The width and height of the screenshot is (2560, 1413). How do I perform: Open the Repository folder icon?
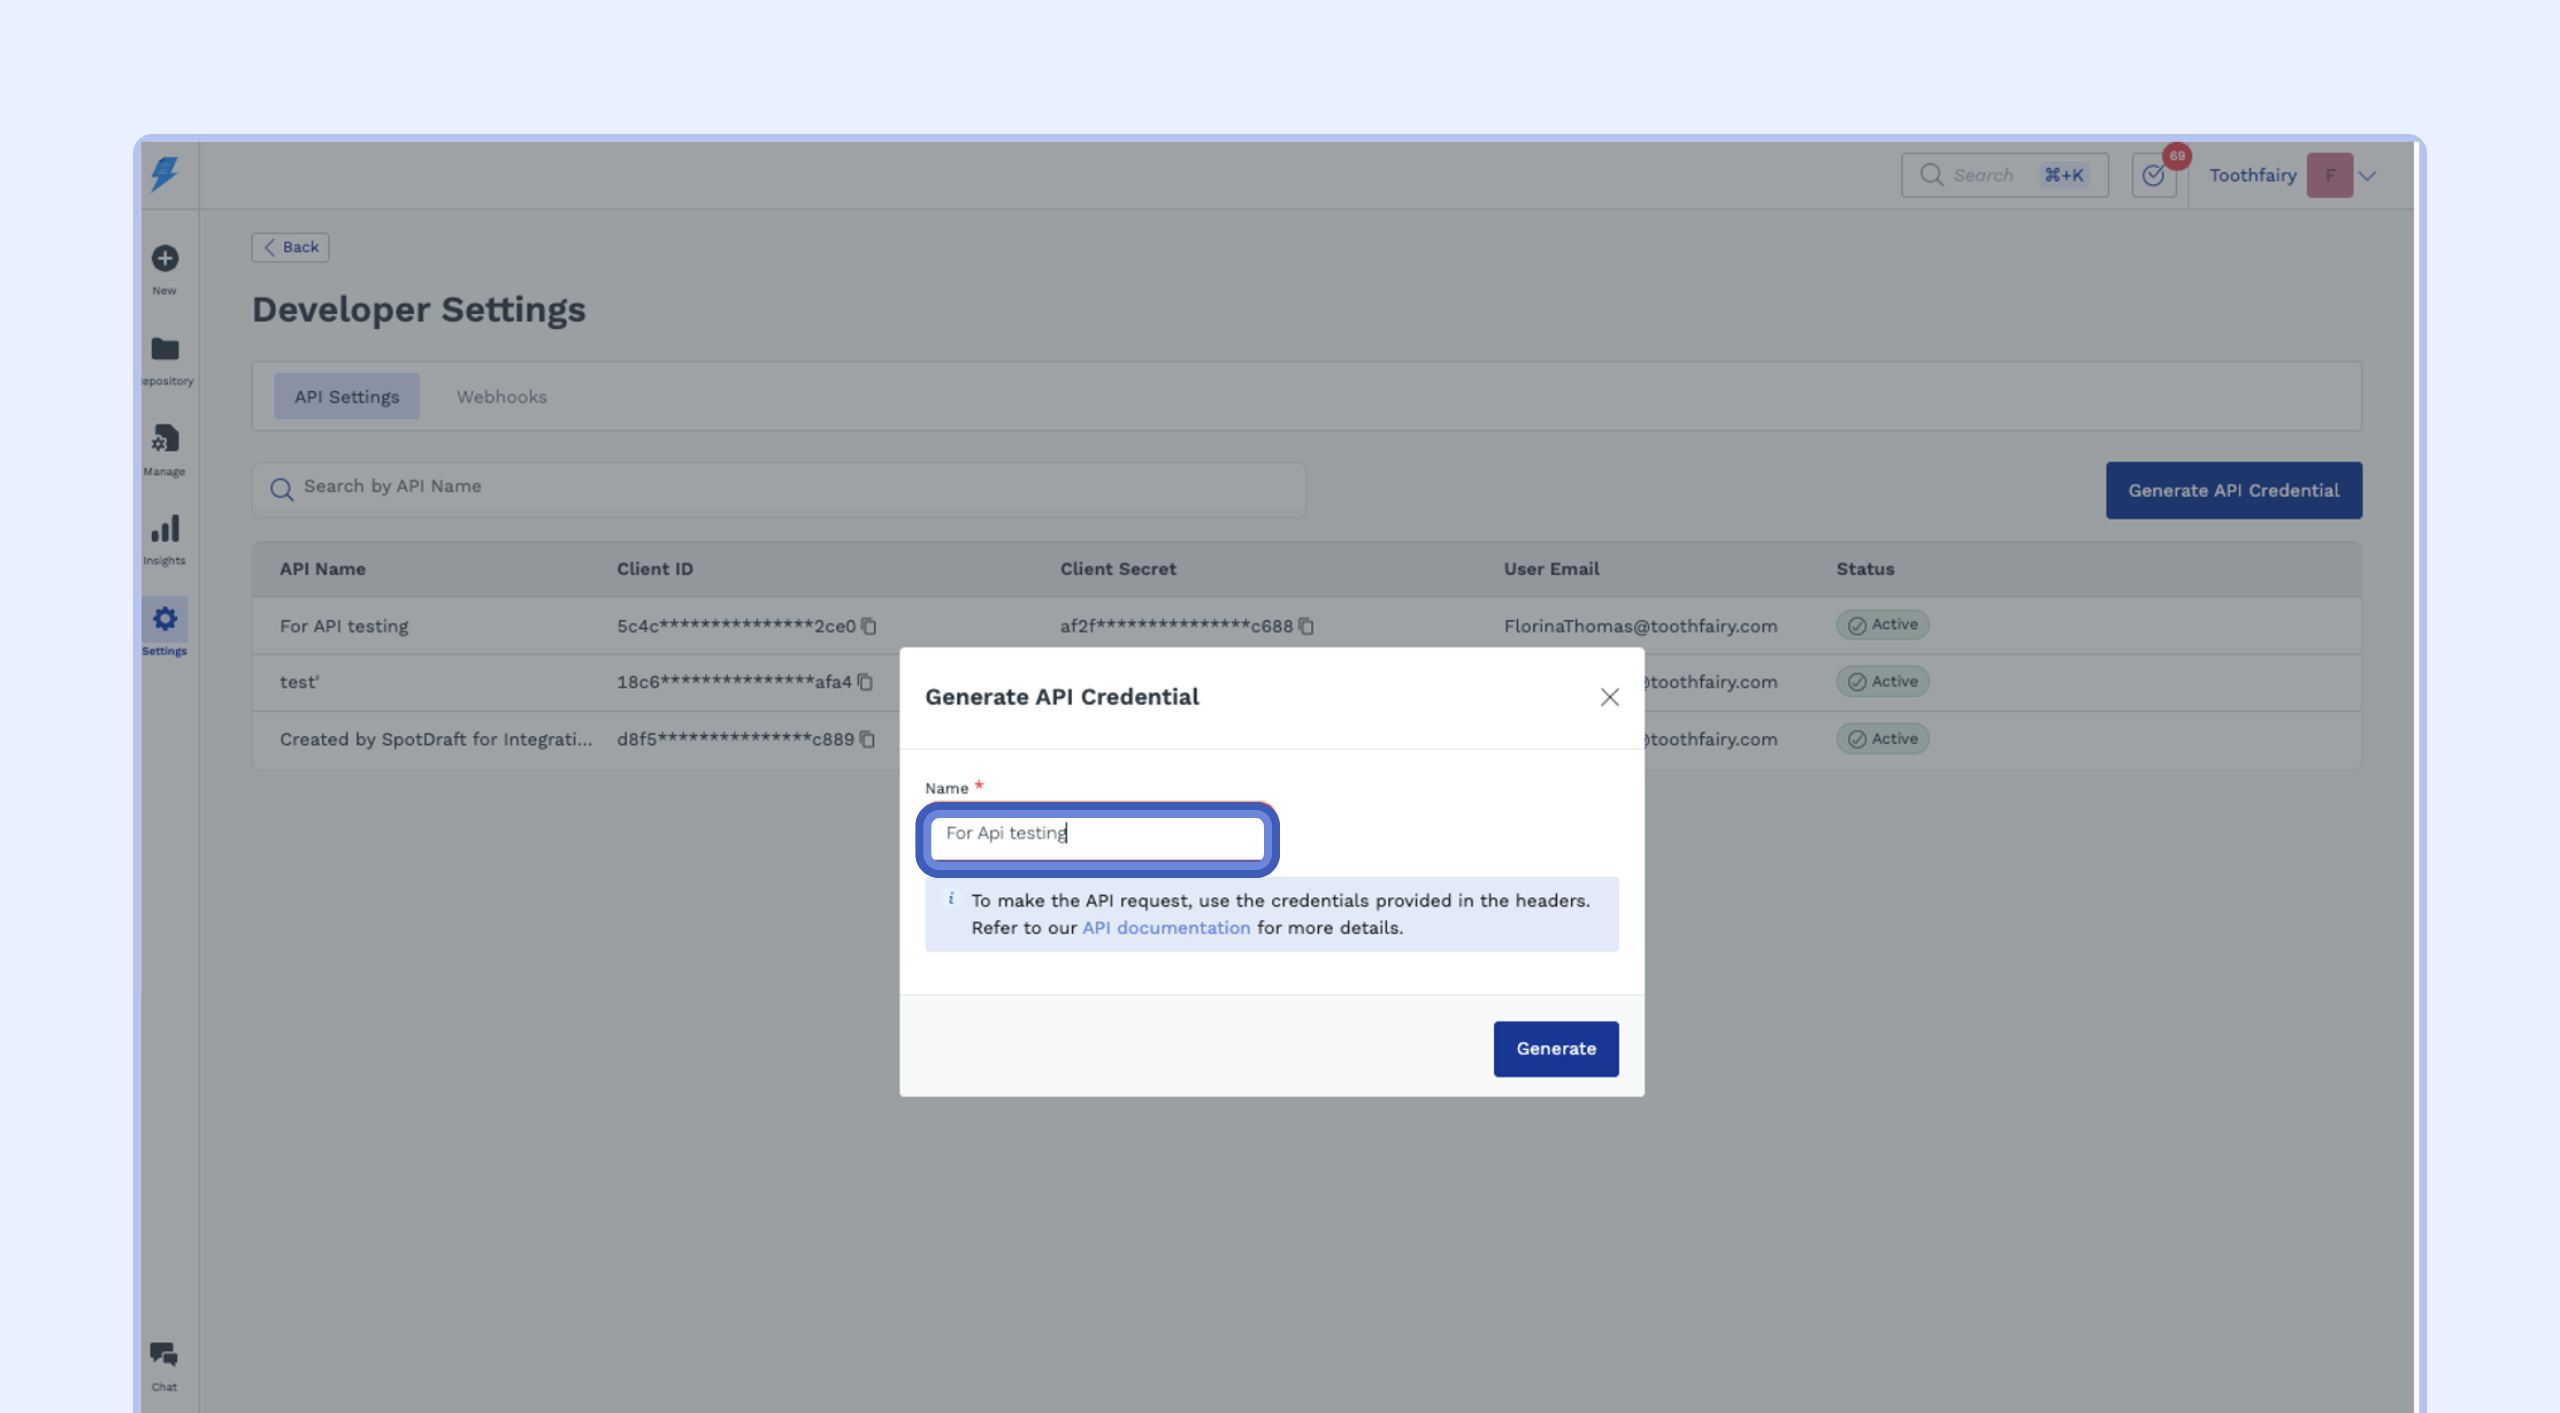(165, 350)
